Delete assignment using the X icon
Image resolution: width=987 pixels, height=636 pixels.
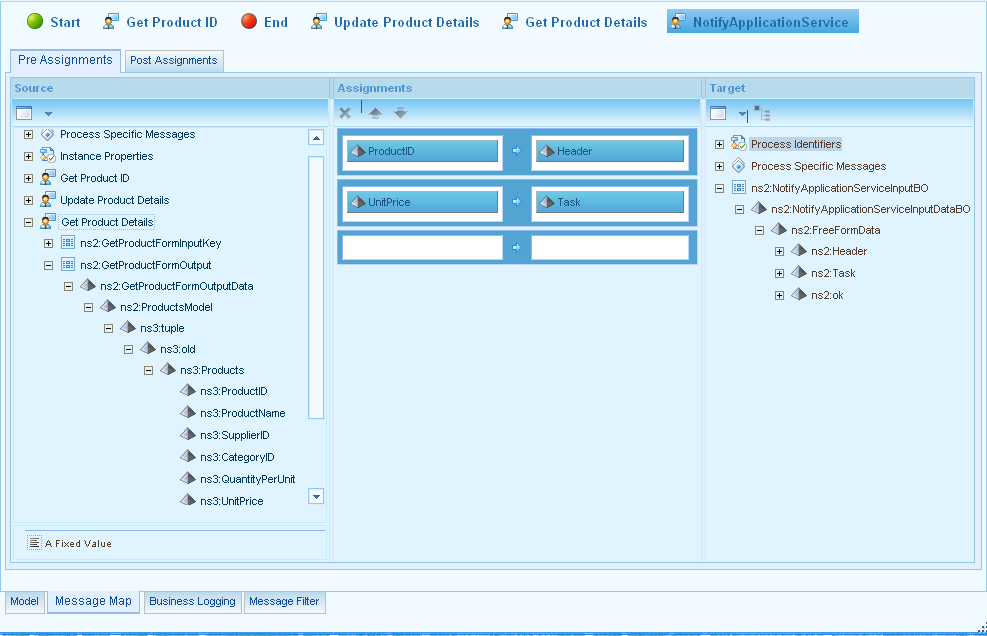coord(345,113)
